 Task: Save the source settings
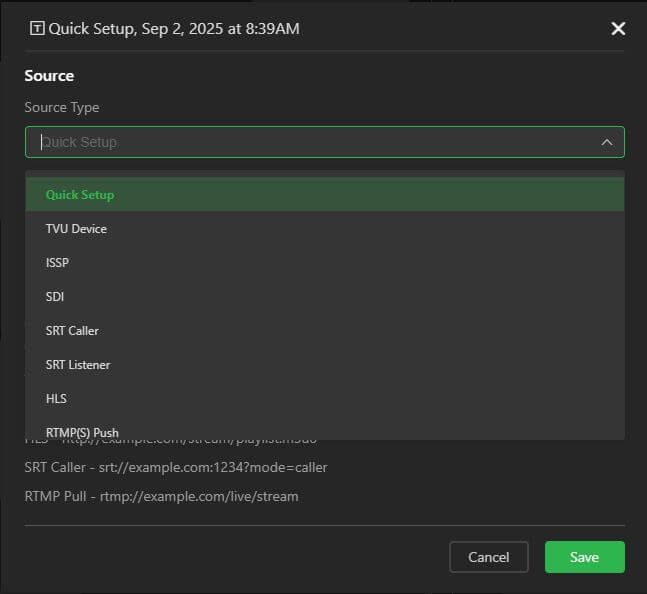coord(584,557)
